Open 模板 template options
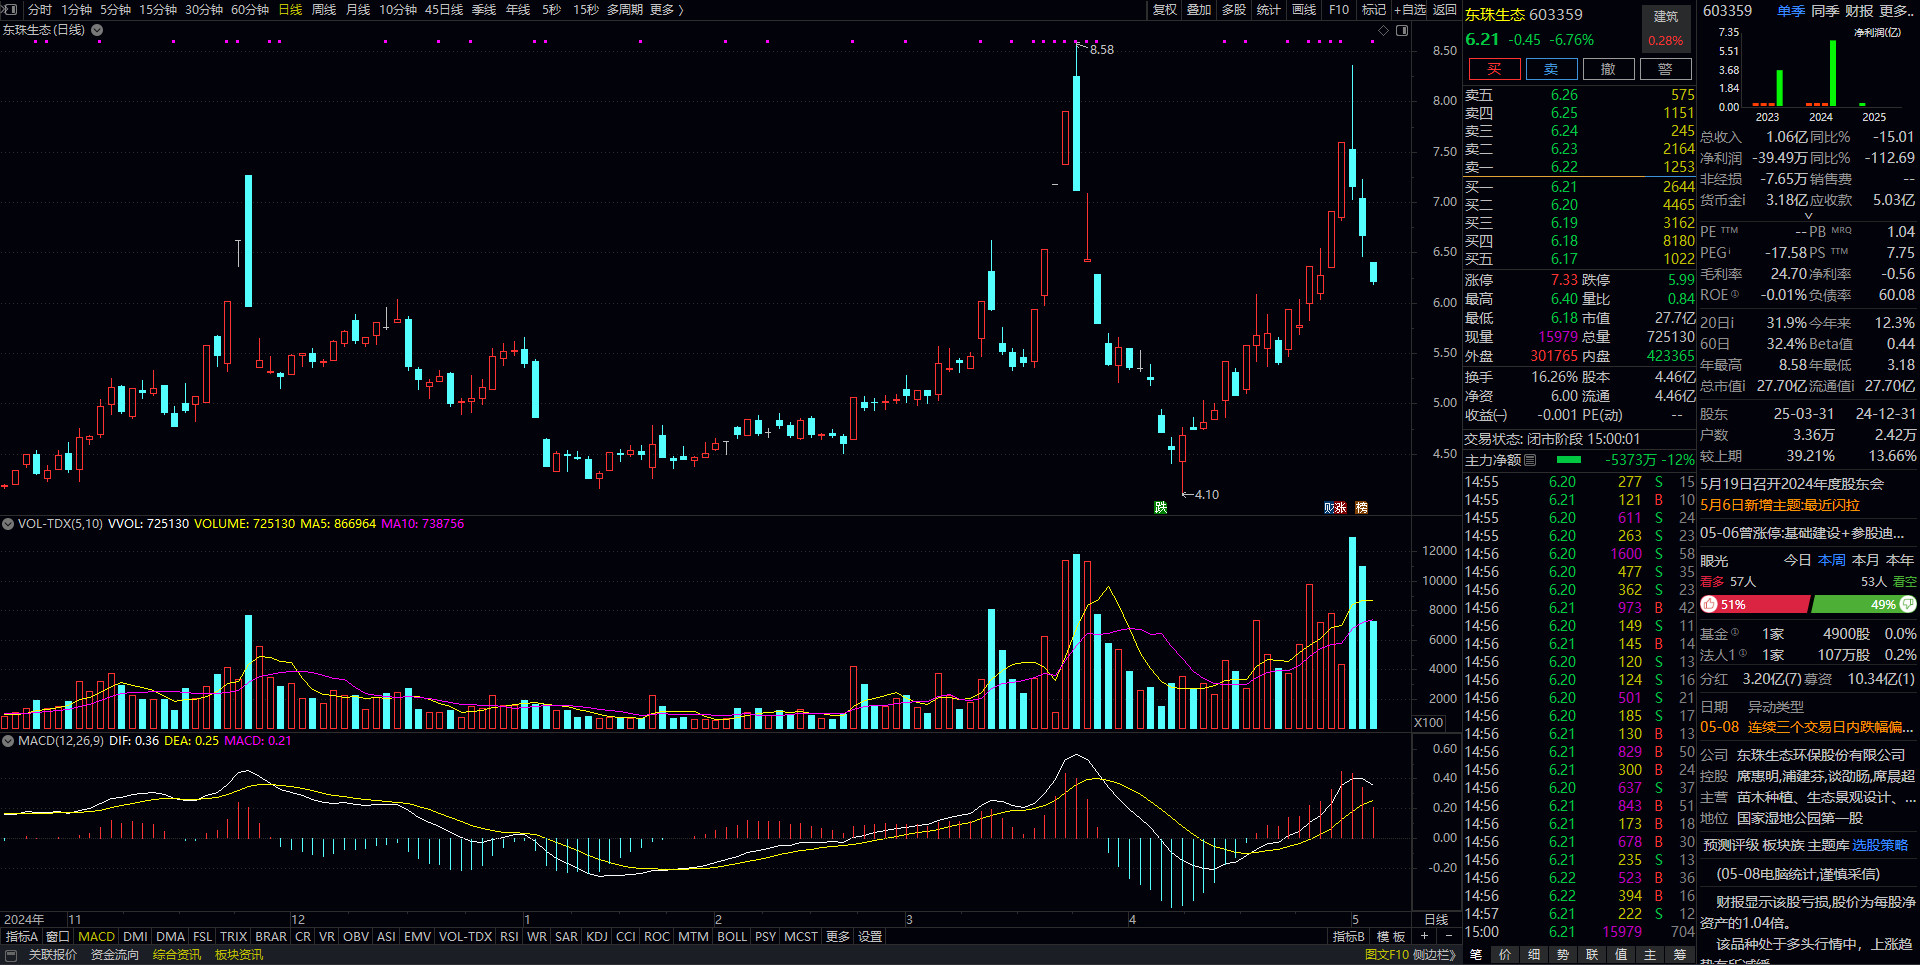This screenshot has height=965, width=1920. 1391,937
